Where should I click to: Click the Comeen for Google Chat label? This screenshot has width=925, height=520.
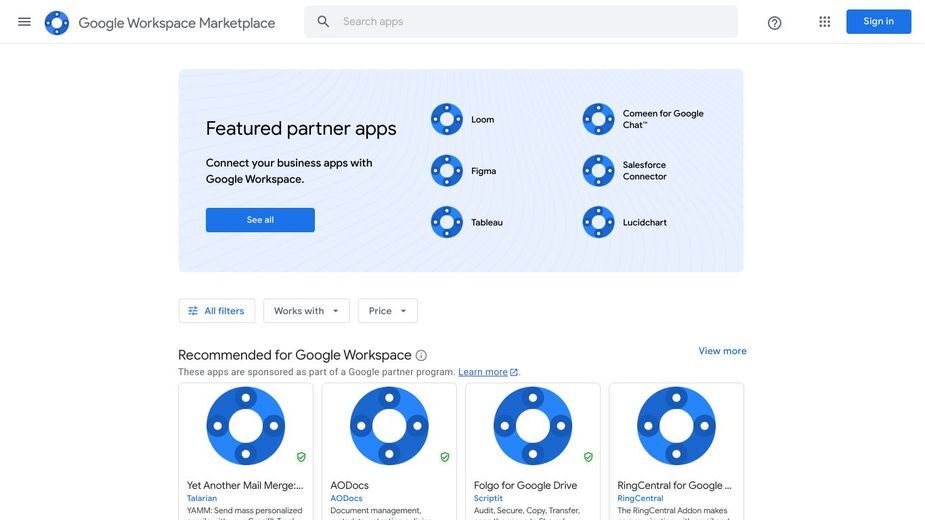663,119
